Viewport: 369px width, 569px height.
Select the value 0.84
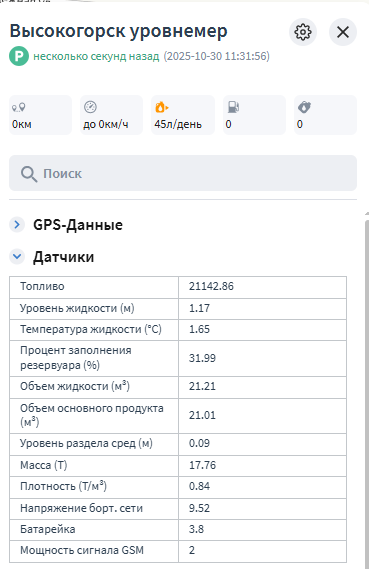[x=199, y=486]
